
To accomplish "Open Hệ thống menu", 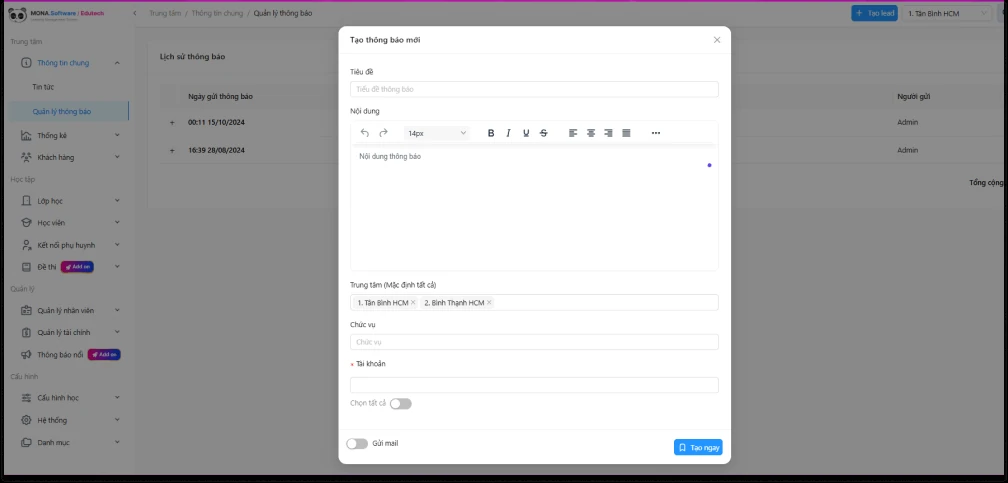I will point(52,420).
